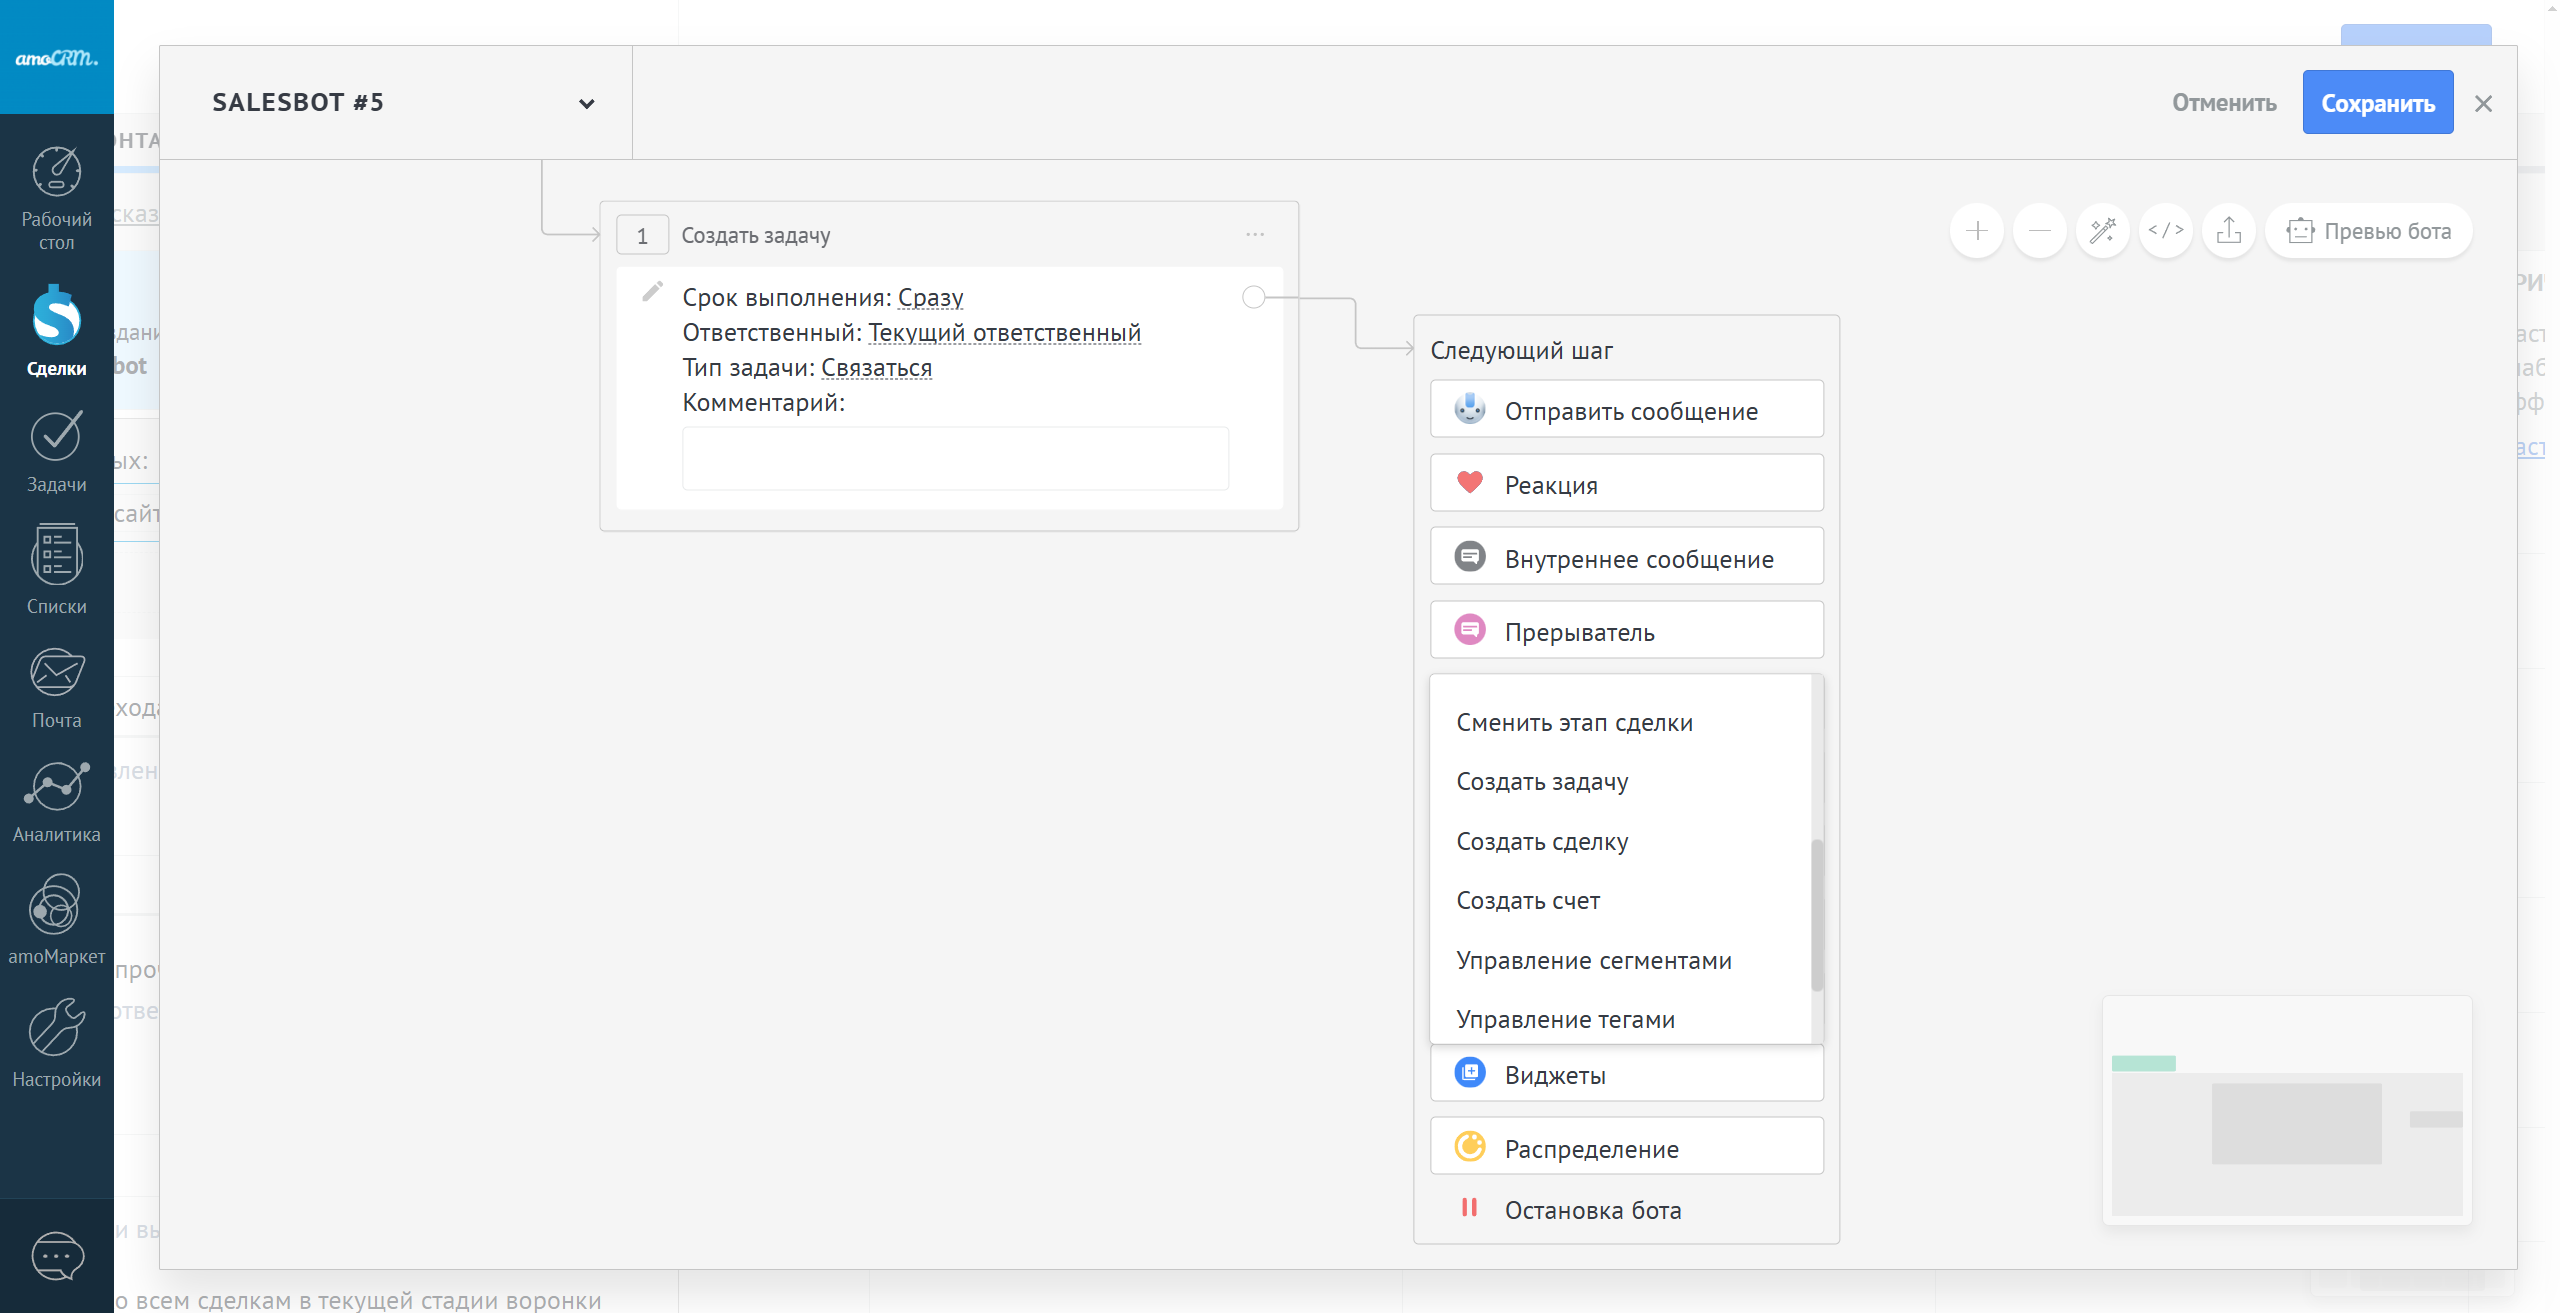
Task: Expand the SALESBOT #5 dropdown chevron
Action: tap(587, 104)
